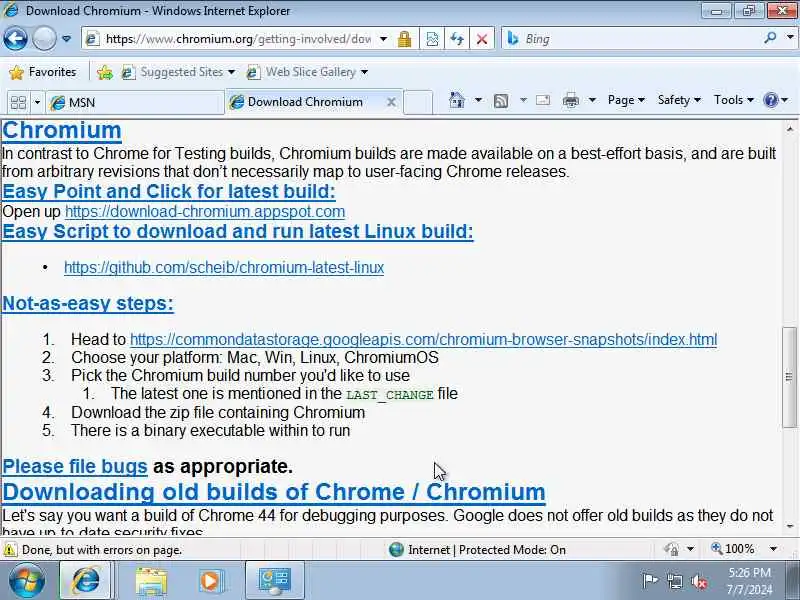Open Windows Explorer taskbar folder icon
800x600 pixels.
tap(151, 580)
